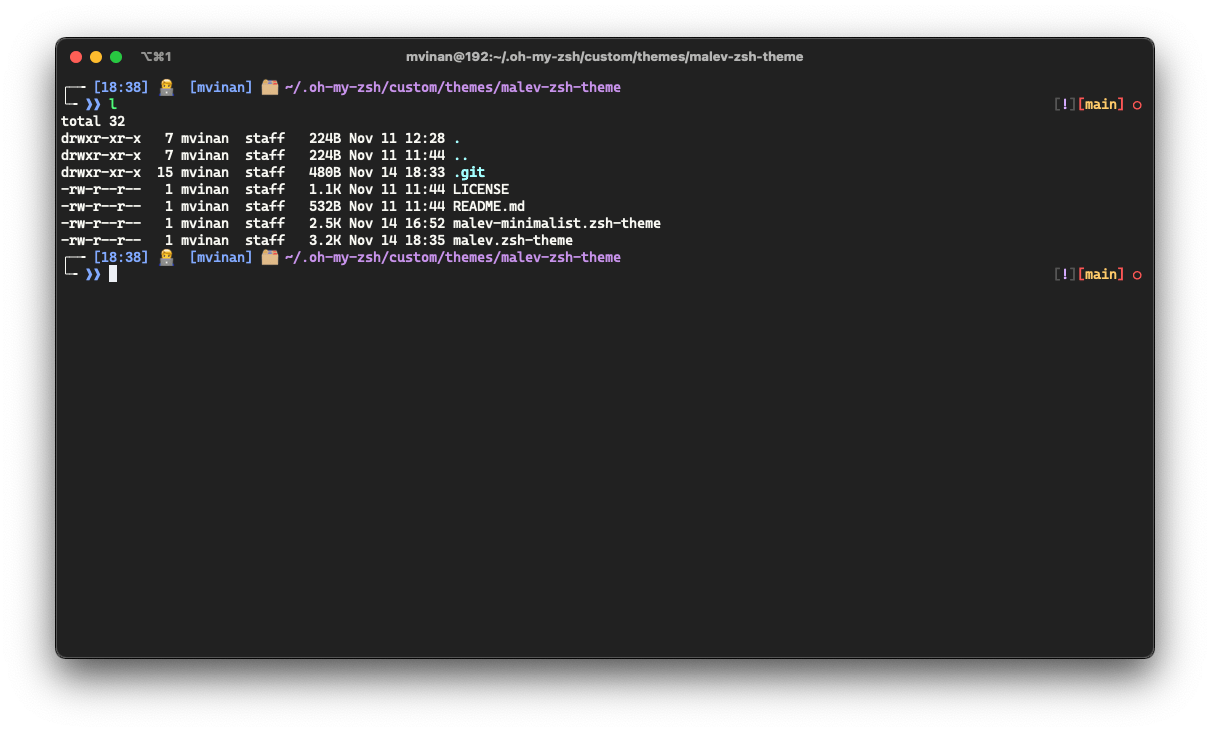
Task: Click the folder emoji before the path
Action: pyautogui.click(x=269, y=87)
